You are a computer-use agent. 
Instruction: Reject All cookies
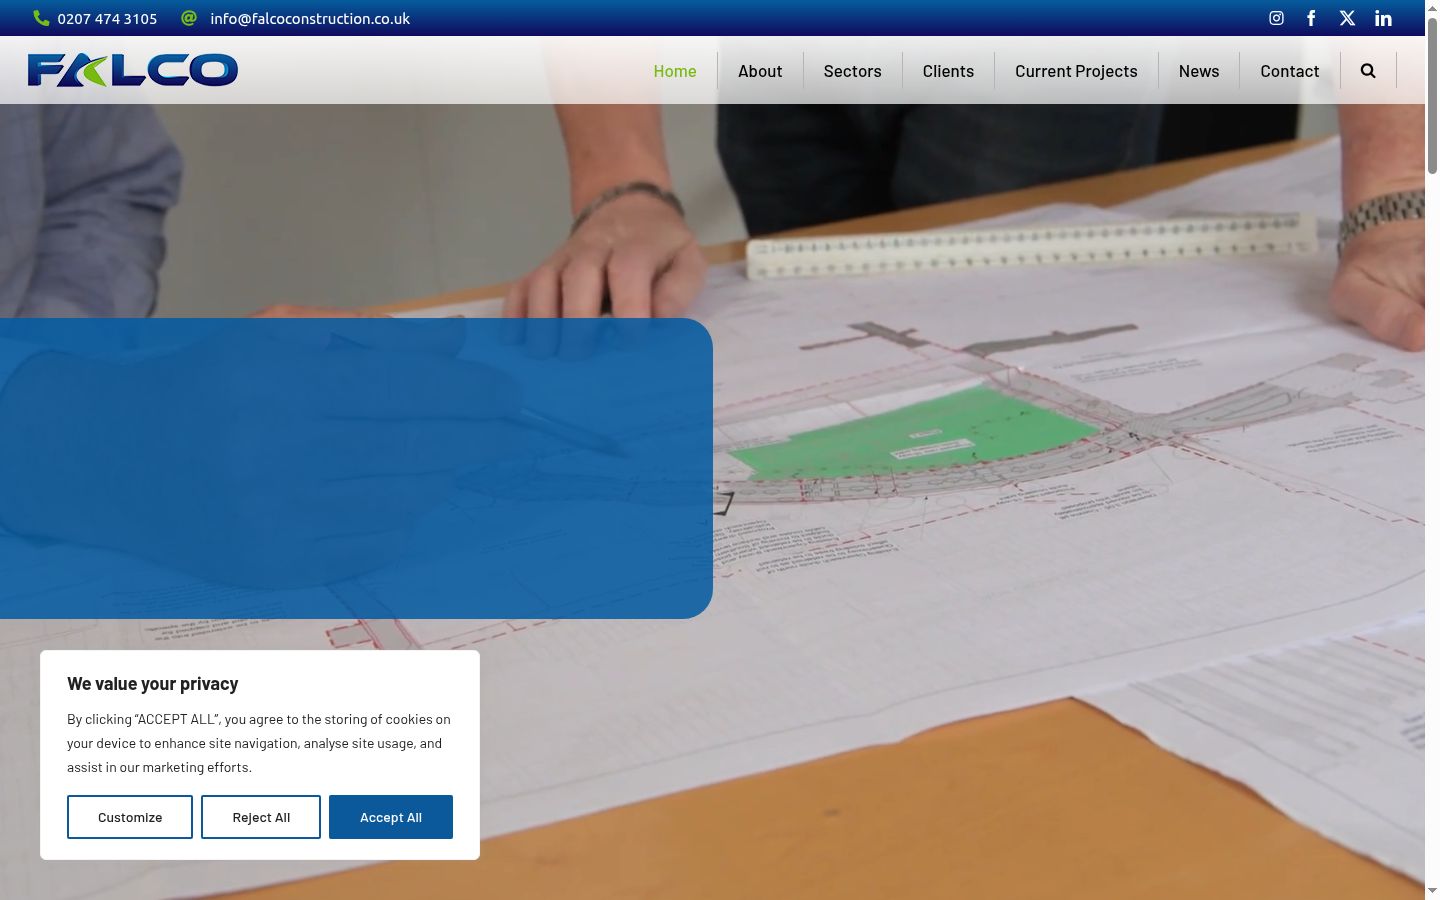tap(261, 817)
